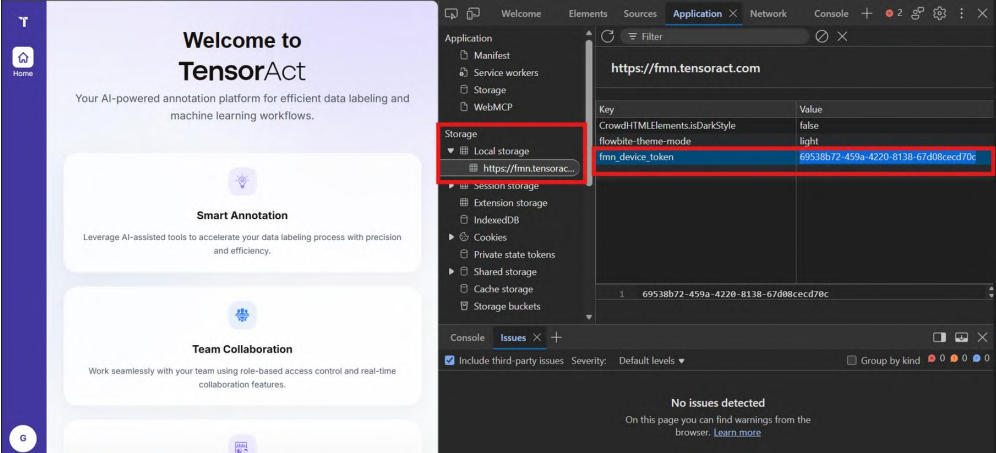
Task: Open the Default levels severity dropdown
Action: 652,360
